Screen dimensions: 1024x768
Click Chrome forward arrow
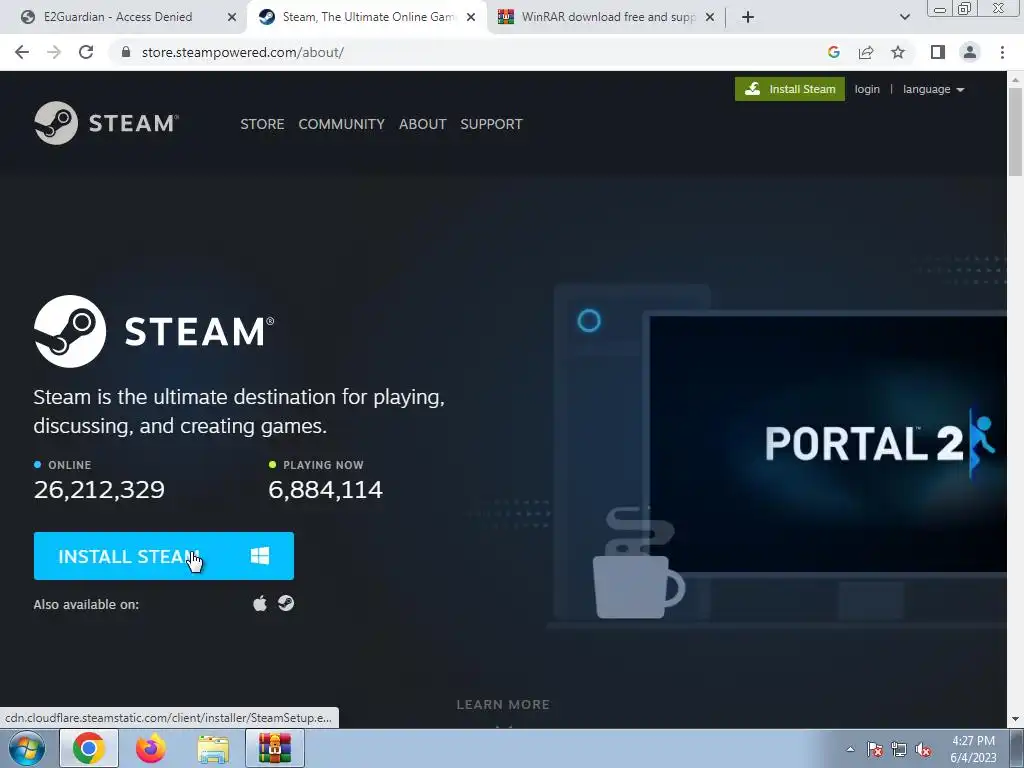coord(54,52)
